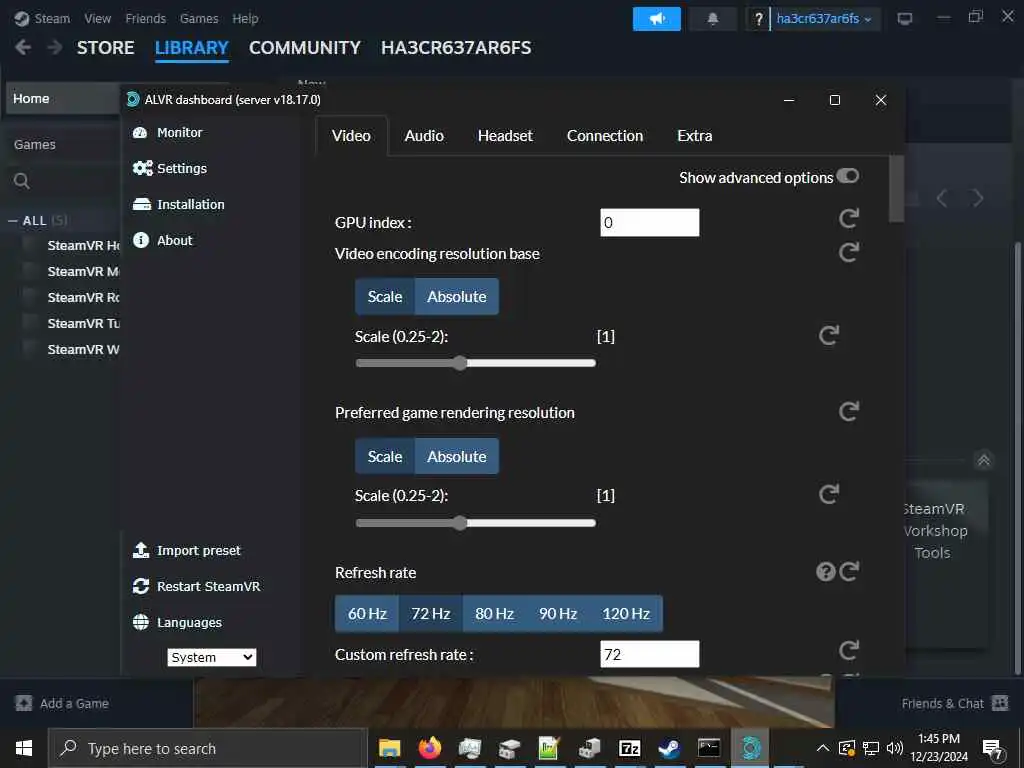Click the Steam help question mark button
This screenshot has width=1024, height=768.
(x=758, y=19)
